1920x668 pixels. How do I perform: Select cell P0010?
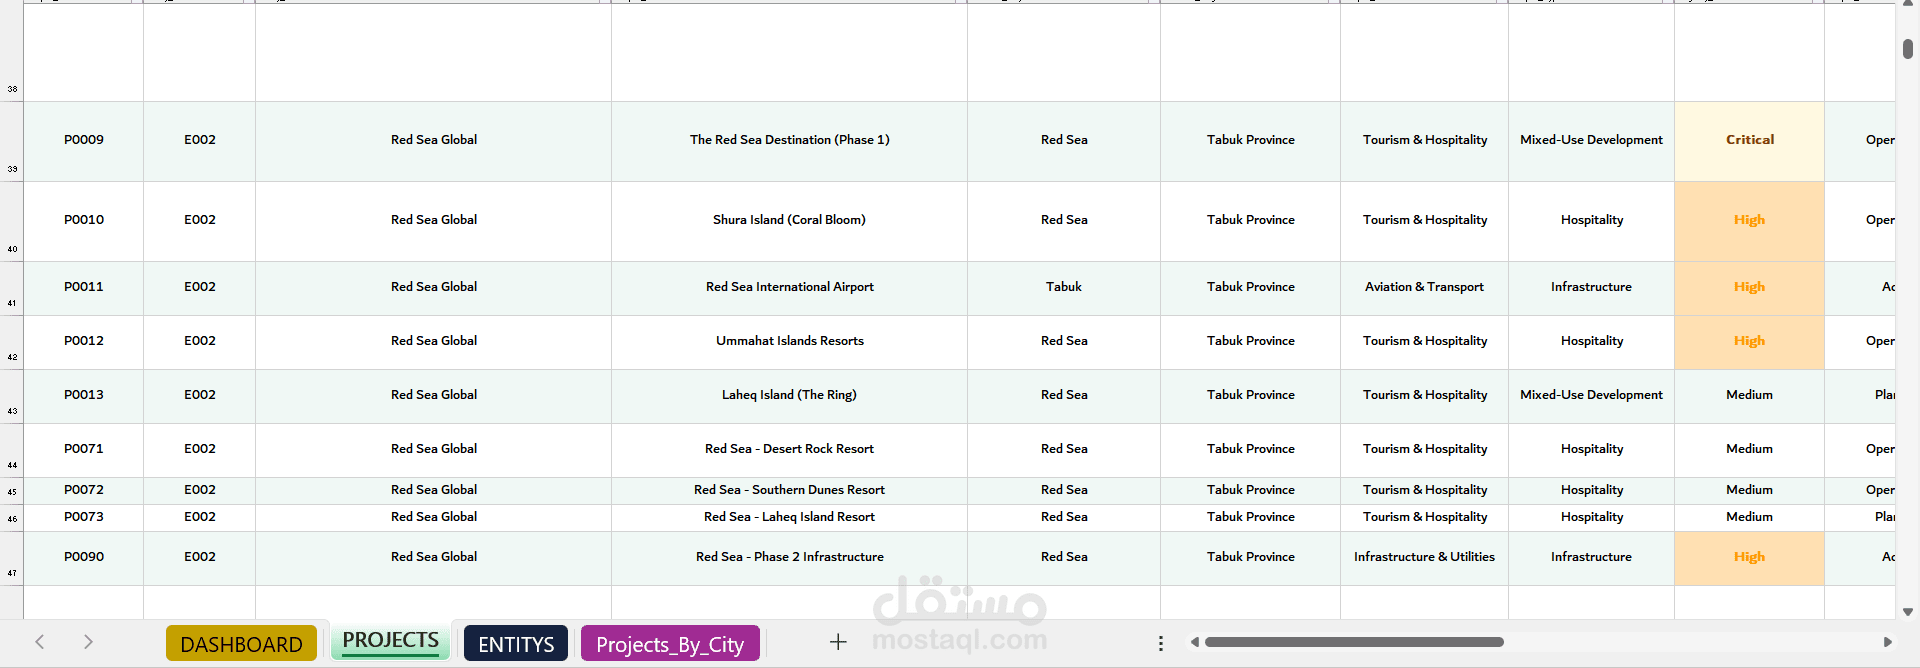coord(84,221)
